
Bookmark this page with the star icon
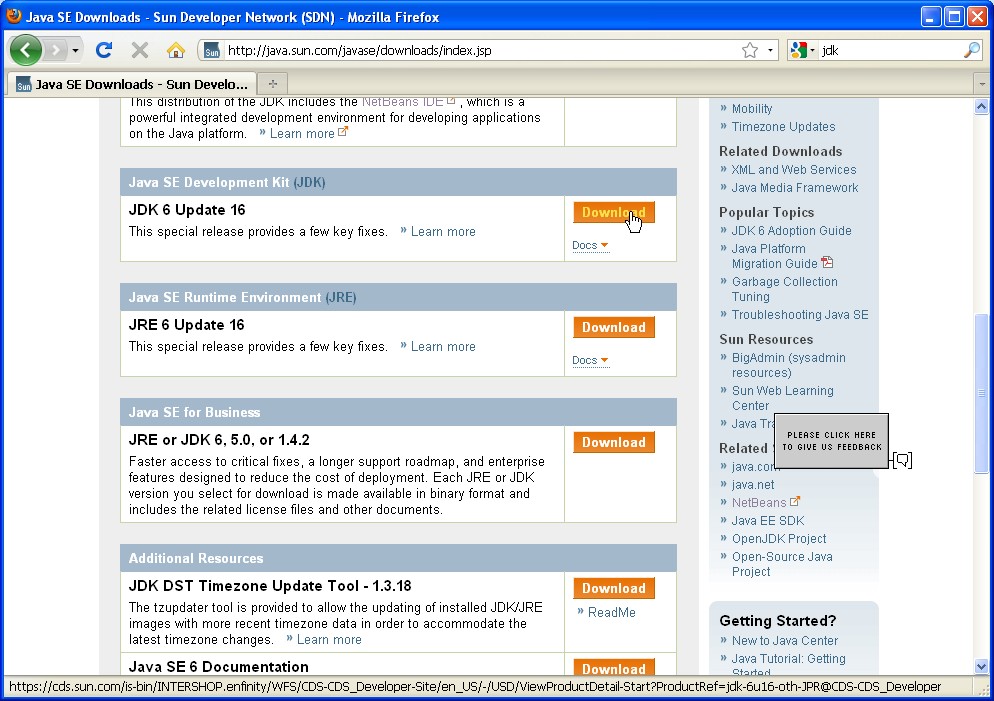tap(749, 50)
